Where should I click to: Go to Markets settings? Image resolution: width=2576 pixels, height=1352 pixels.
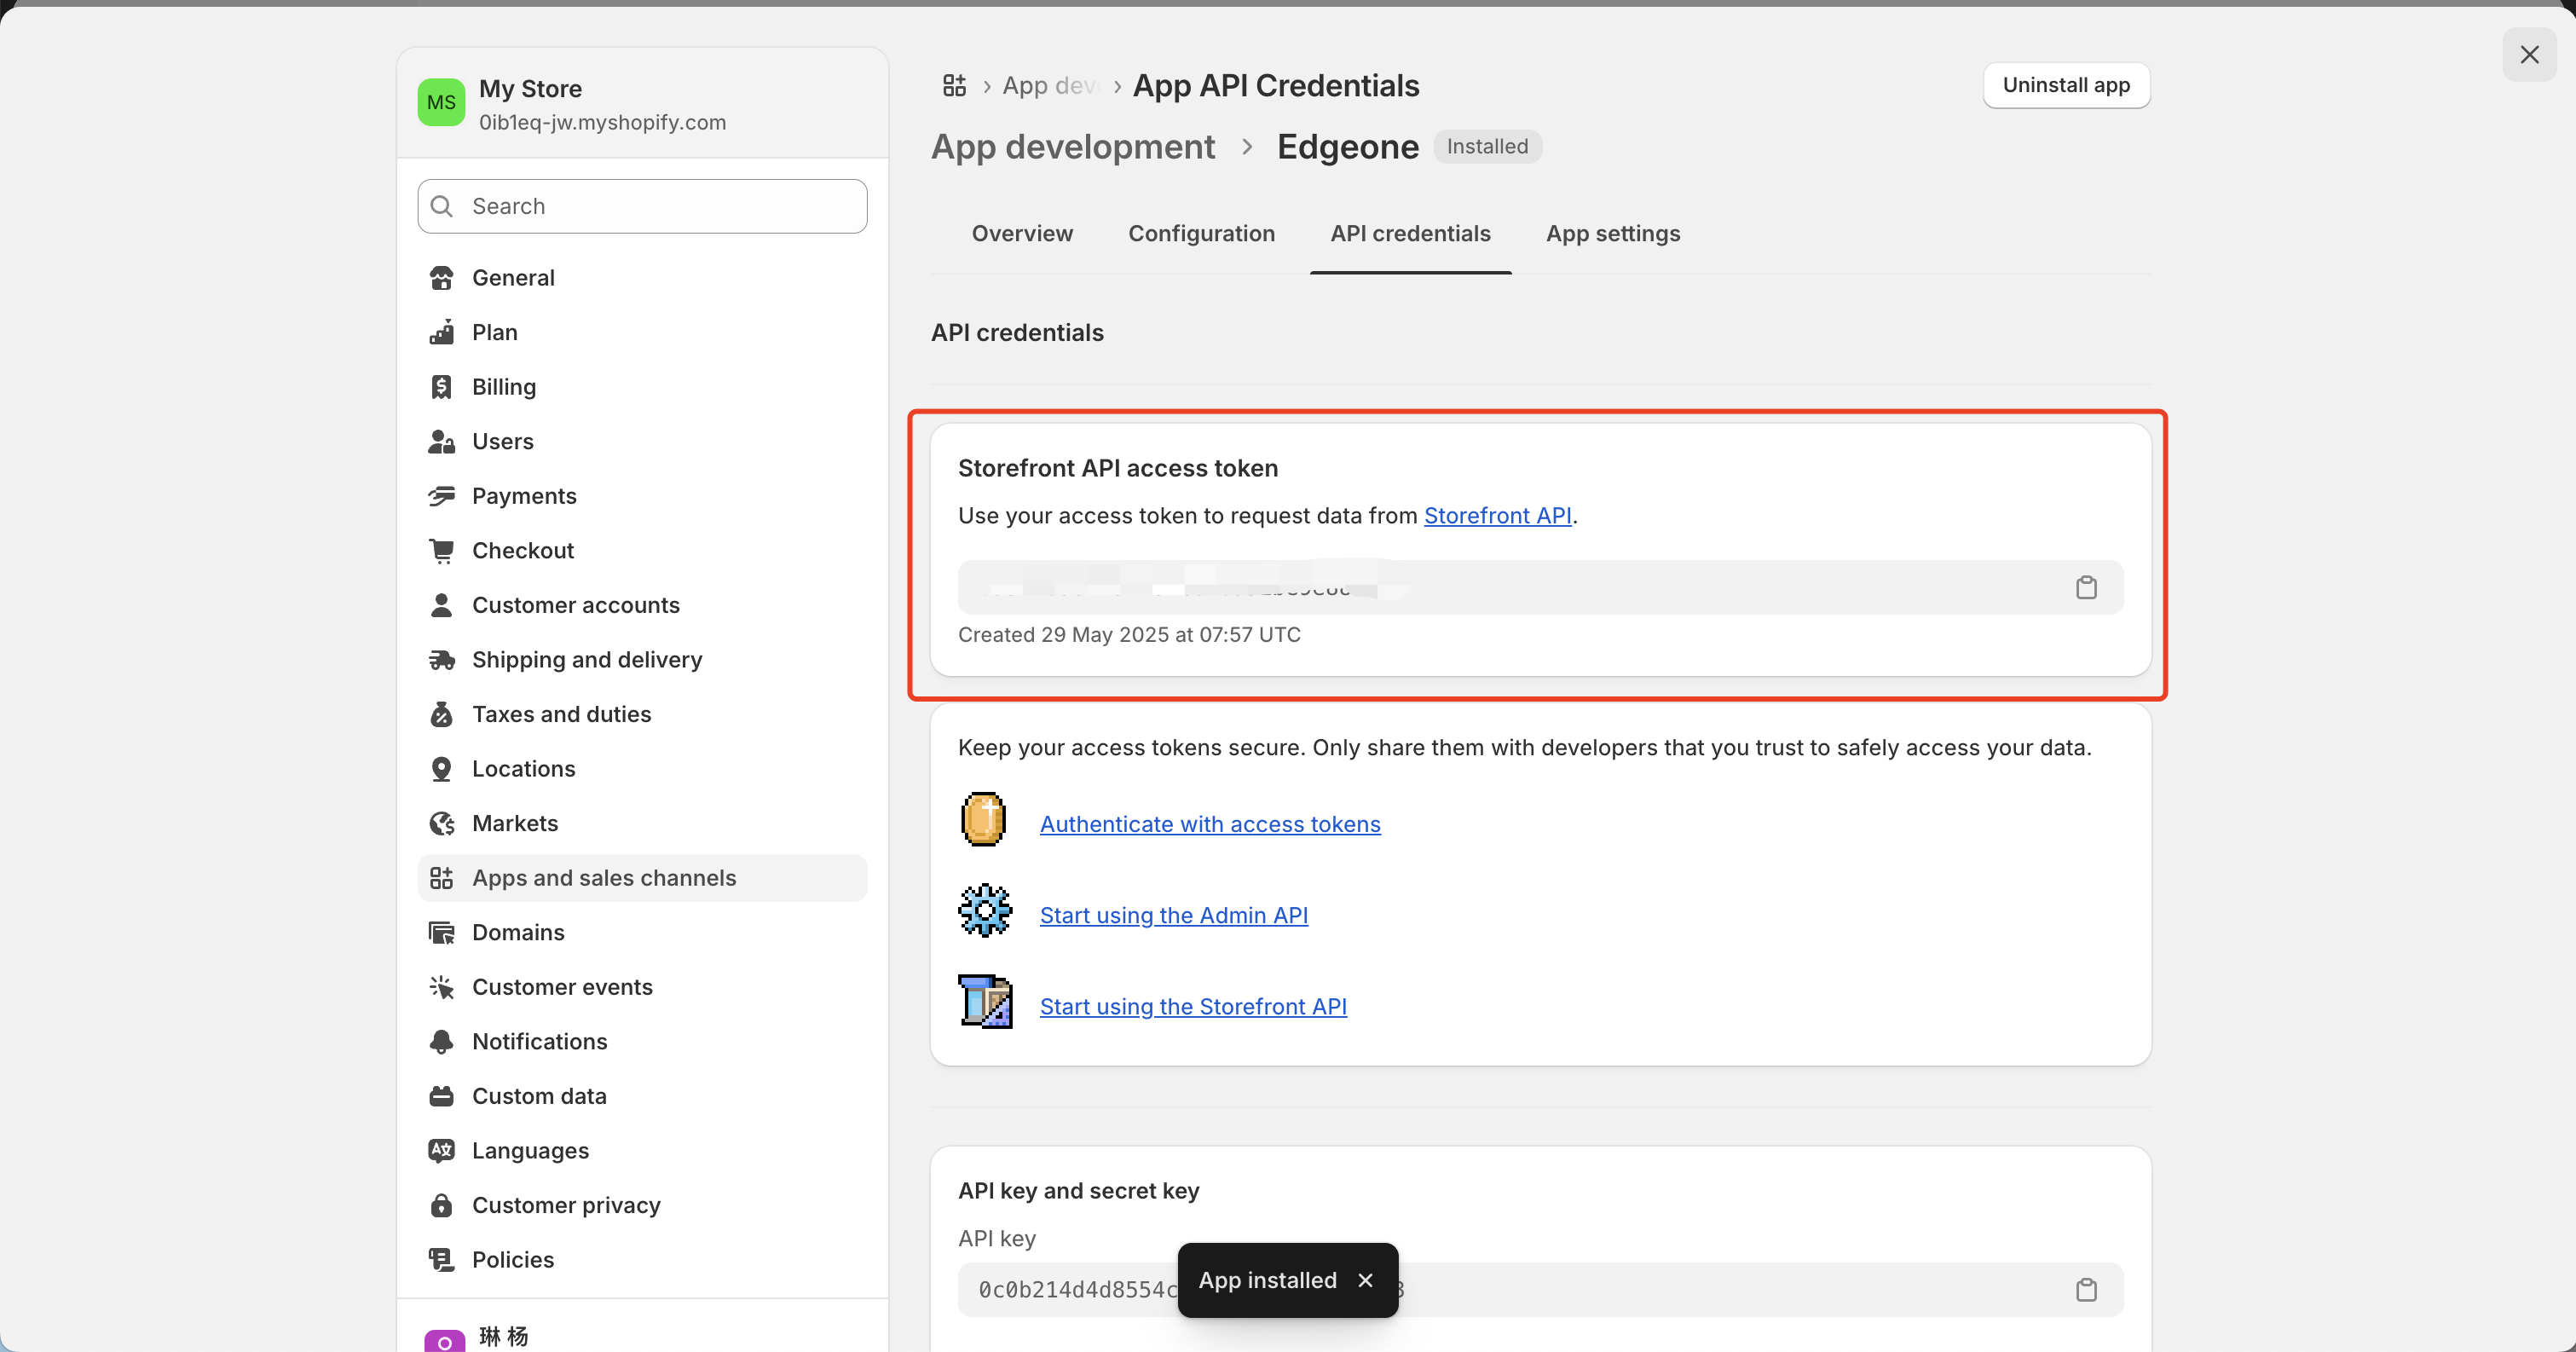514,823
